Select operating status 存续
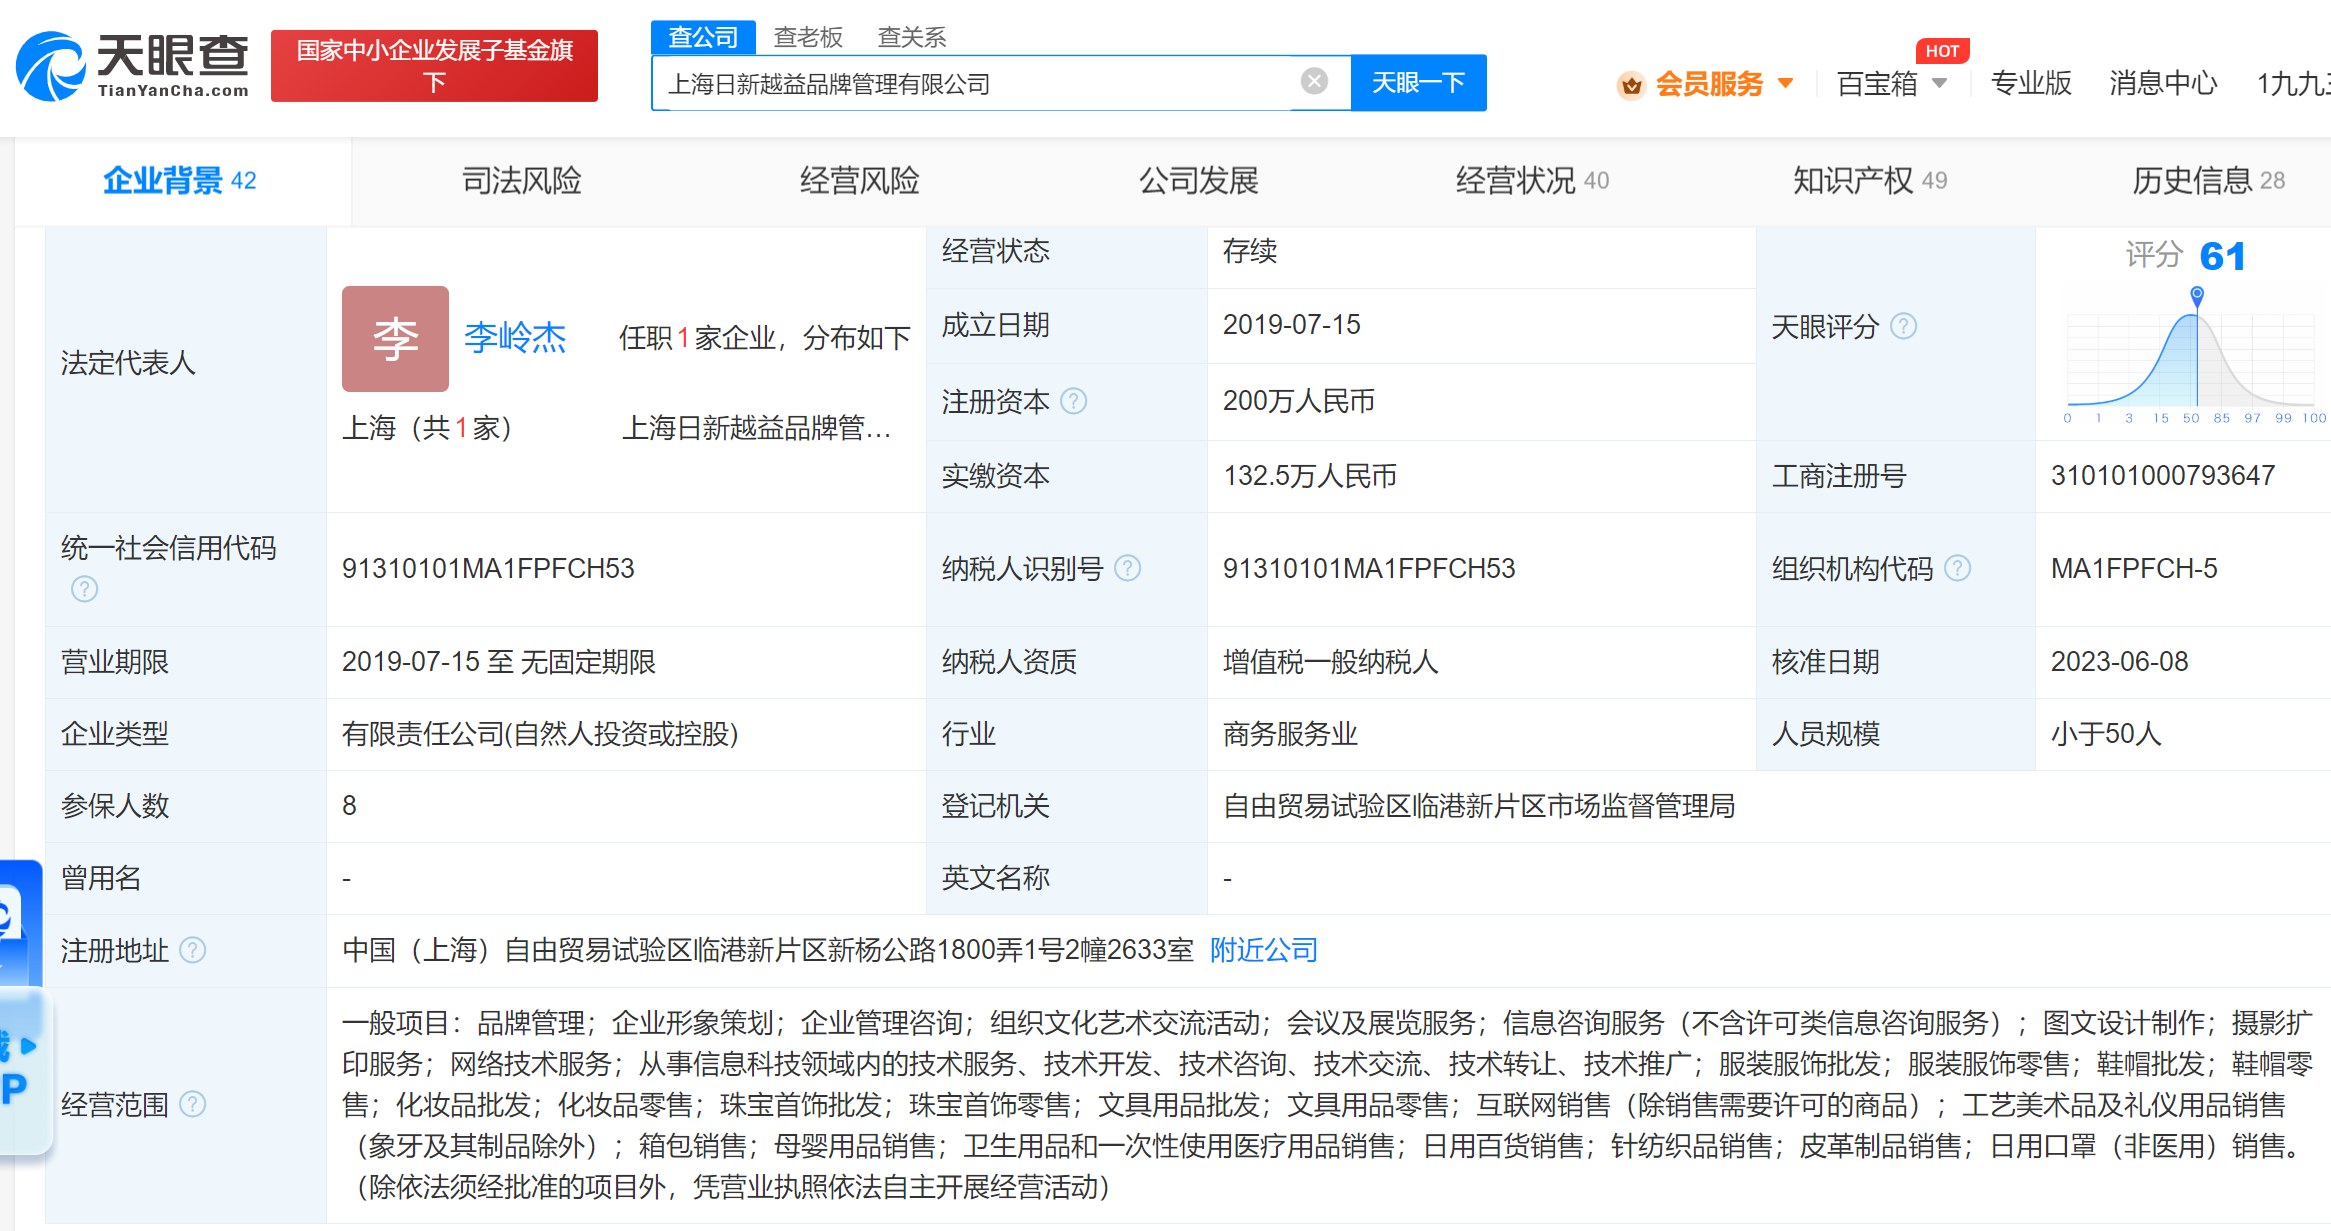This screenshot has width=2331, height=1231. [1250, 250]
